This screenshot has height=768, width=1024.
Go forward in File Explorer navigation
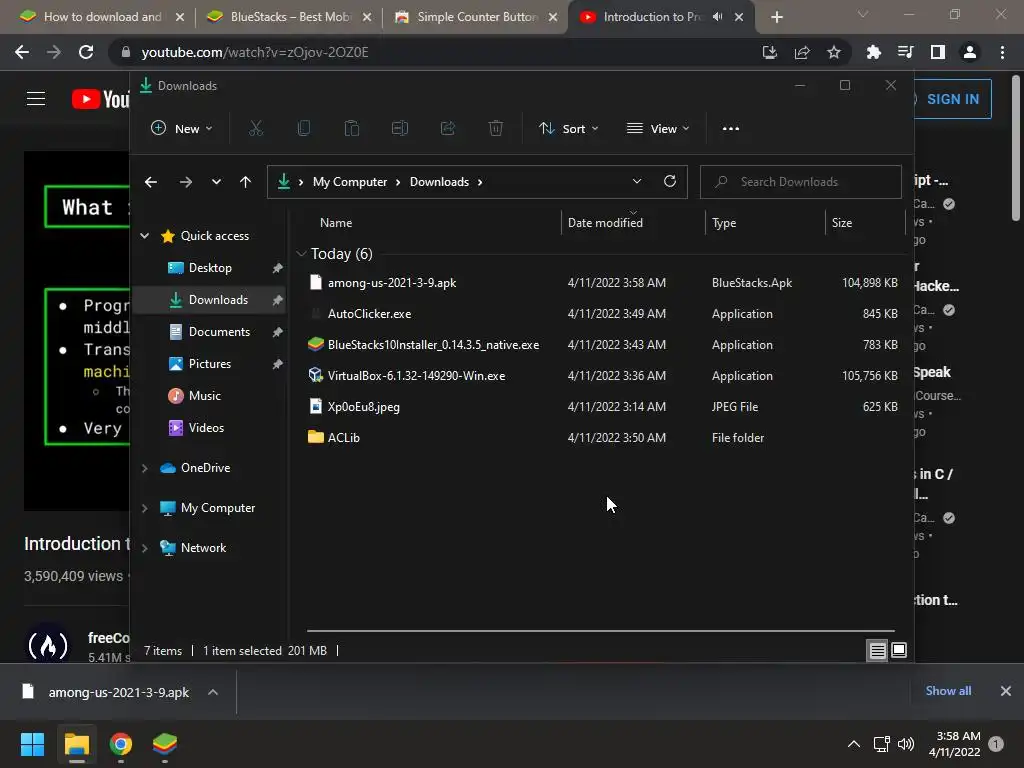click(185, 182)
